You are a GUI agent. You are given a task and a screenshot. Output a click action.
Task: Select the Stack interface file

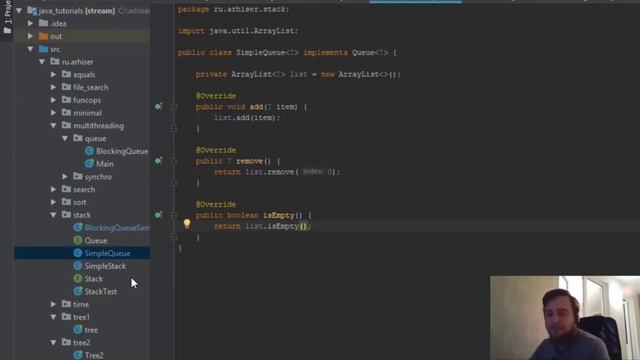(93, 279)
